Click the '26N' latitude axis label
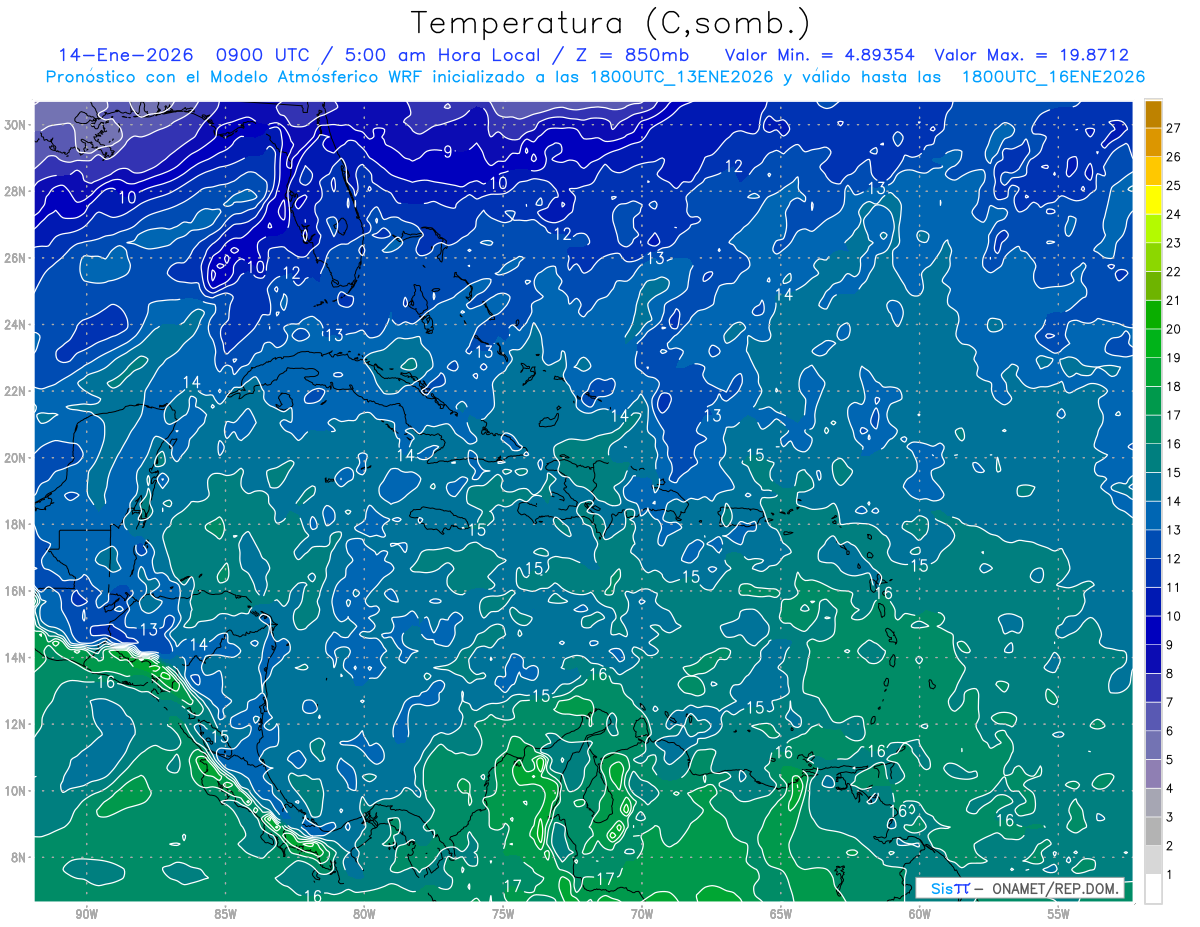 point(17,258)
